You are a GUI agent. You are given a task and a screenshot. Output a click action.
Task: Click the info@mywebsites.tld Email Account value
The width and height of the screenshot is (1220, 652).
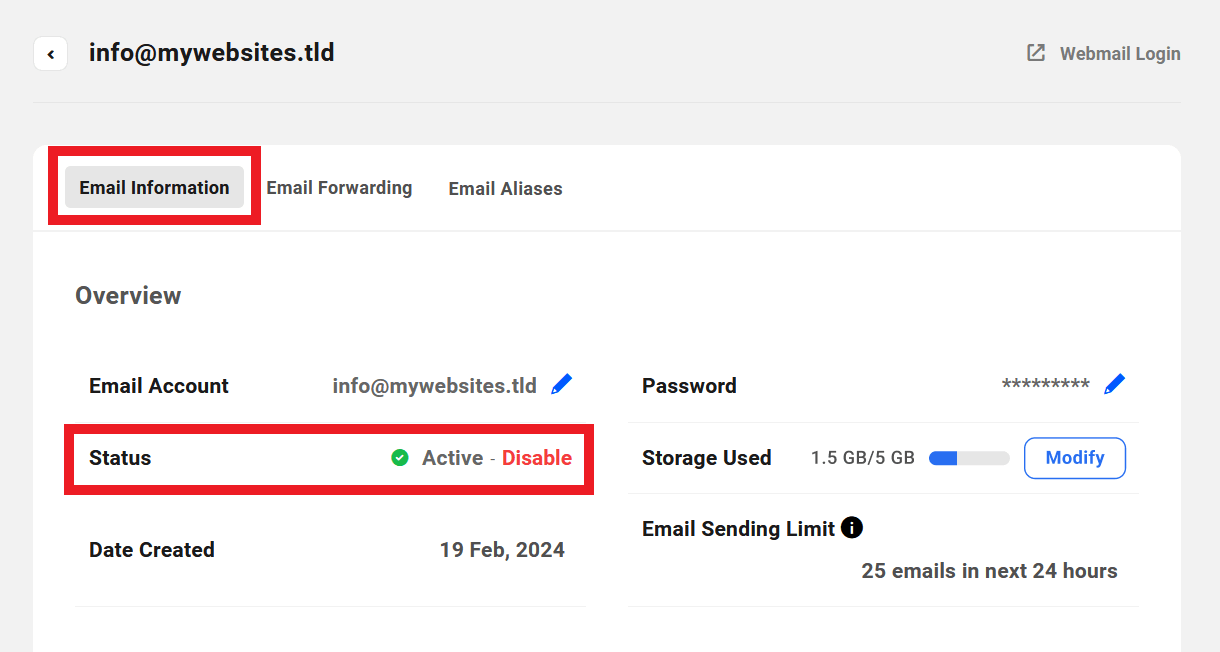[x=435, y=385]
